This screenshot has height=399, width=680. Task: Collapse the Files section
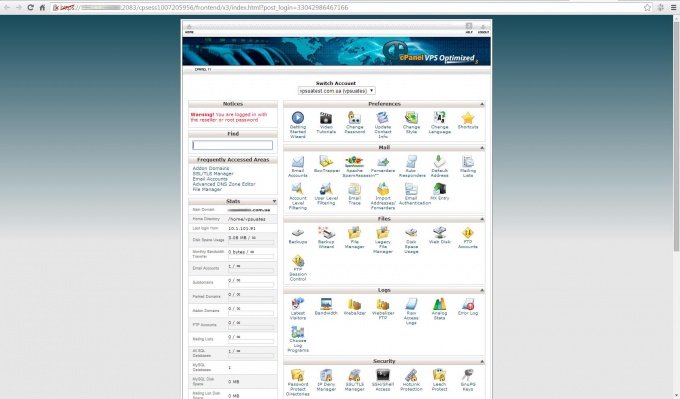point(482,219)
